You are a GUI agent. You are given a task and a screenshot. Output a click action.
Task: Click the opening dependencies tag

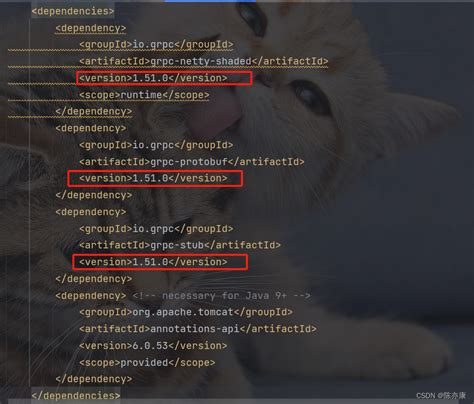[73, 11]
